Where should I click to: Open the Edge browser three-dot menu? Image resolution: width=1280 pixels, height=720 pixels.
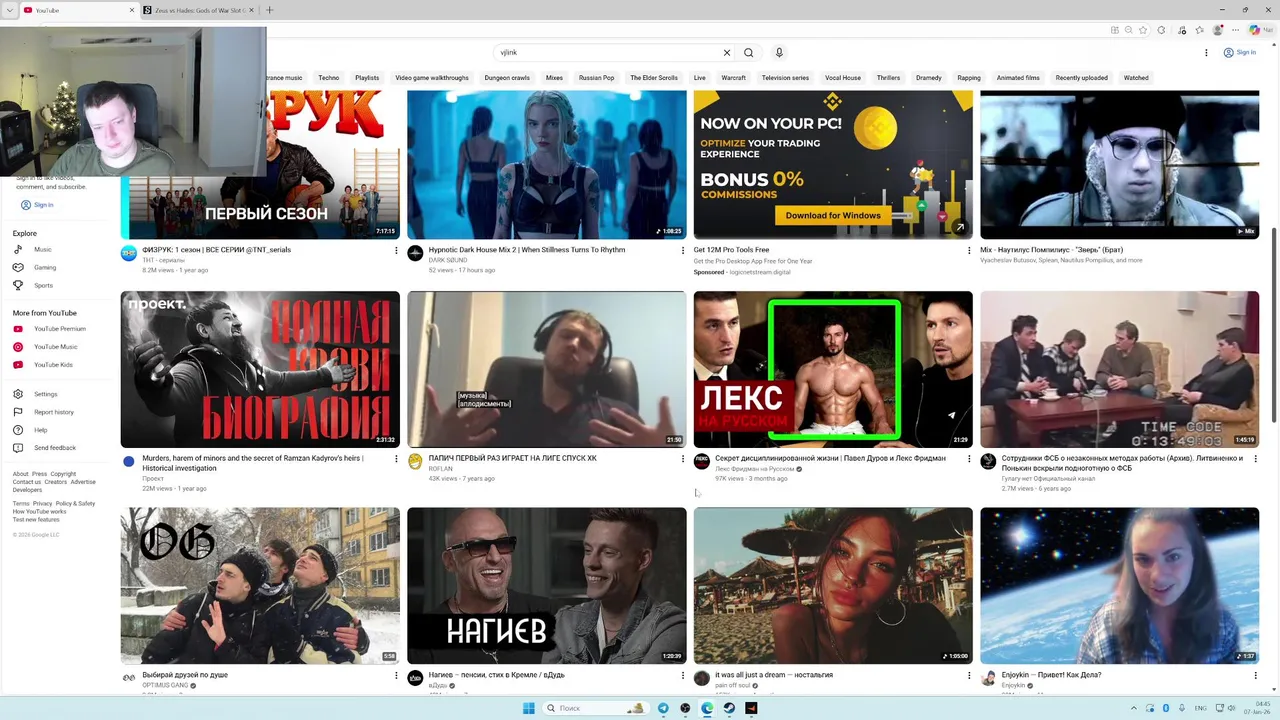click(x=1233, y=30)
